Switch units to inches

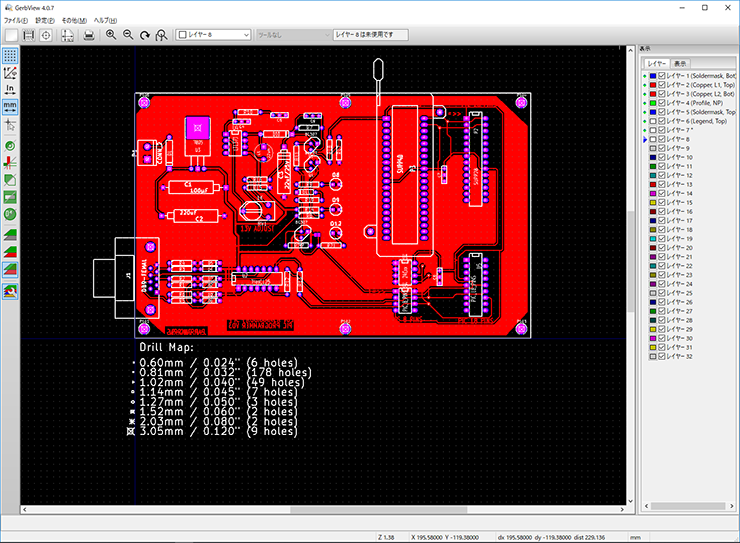[10, 89]
